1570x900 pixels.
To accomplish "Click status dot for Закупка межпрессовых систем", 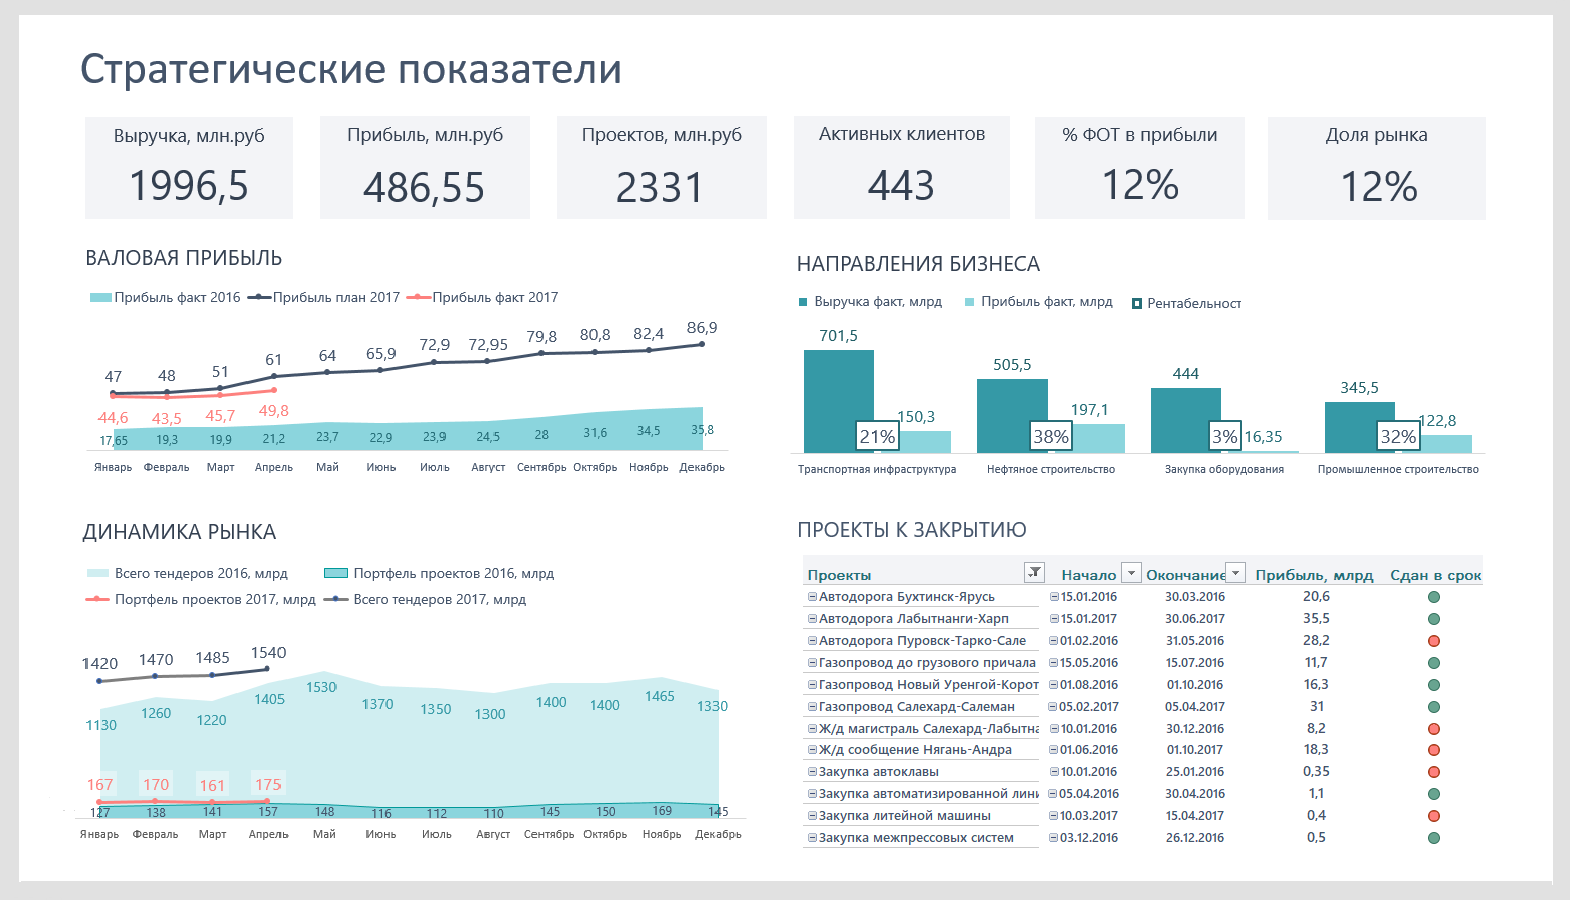I will 1433,838.
